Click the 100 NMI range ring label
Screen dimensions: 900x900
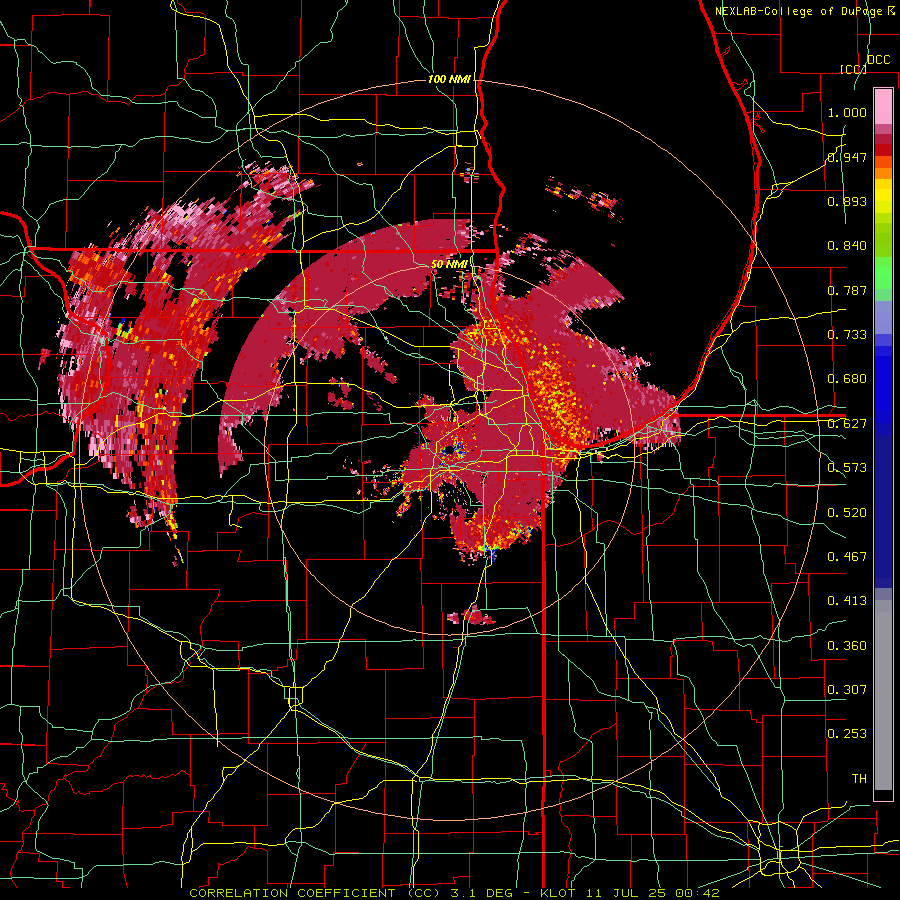pos(449,79)
